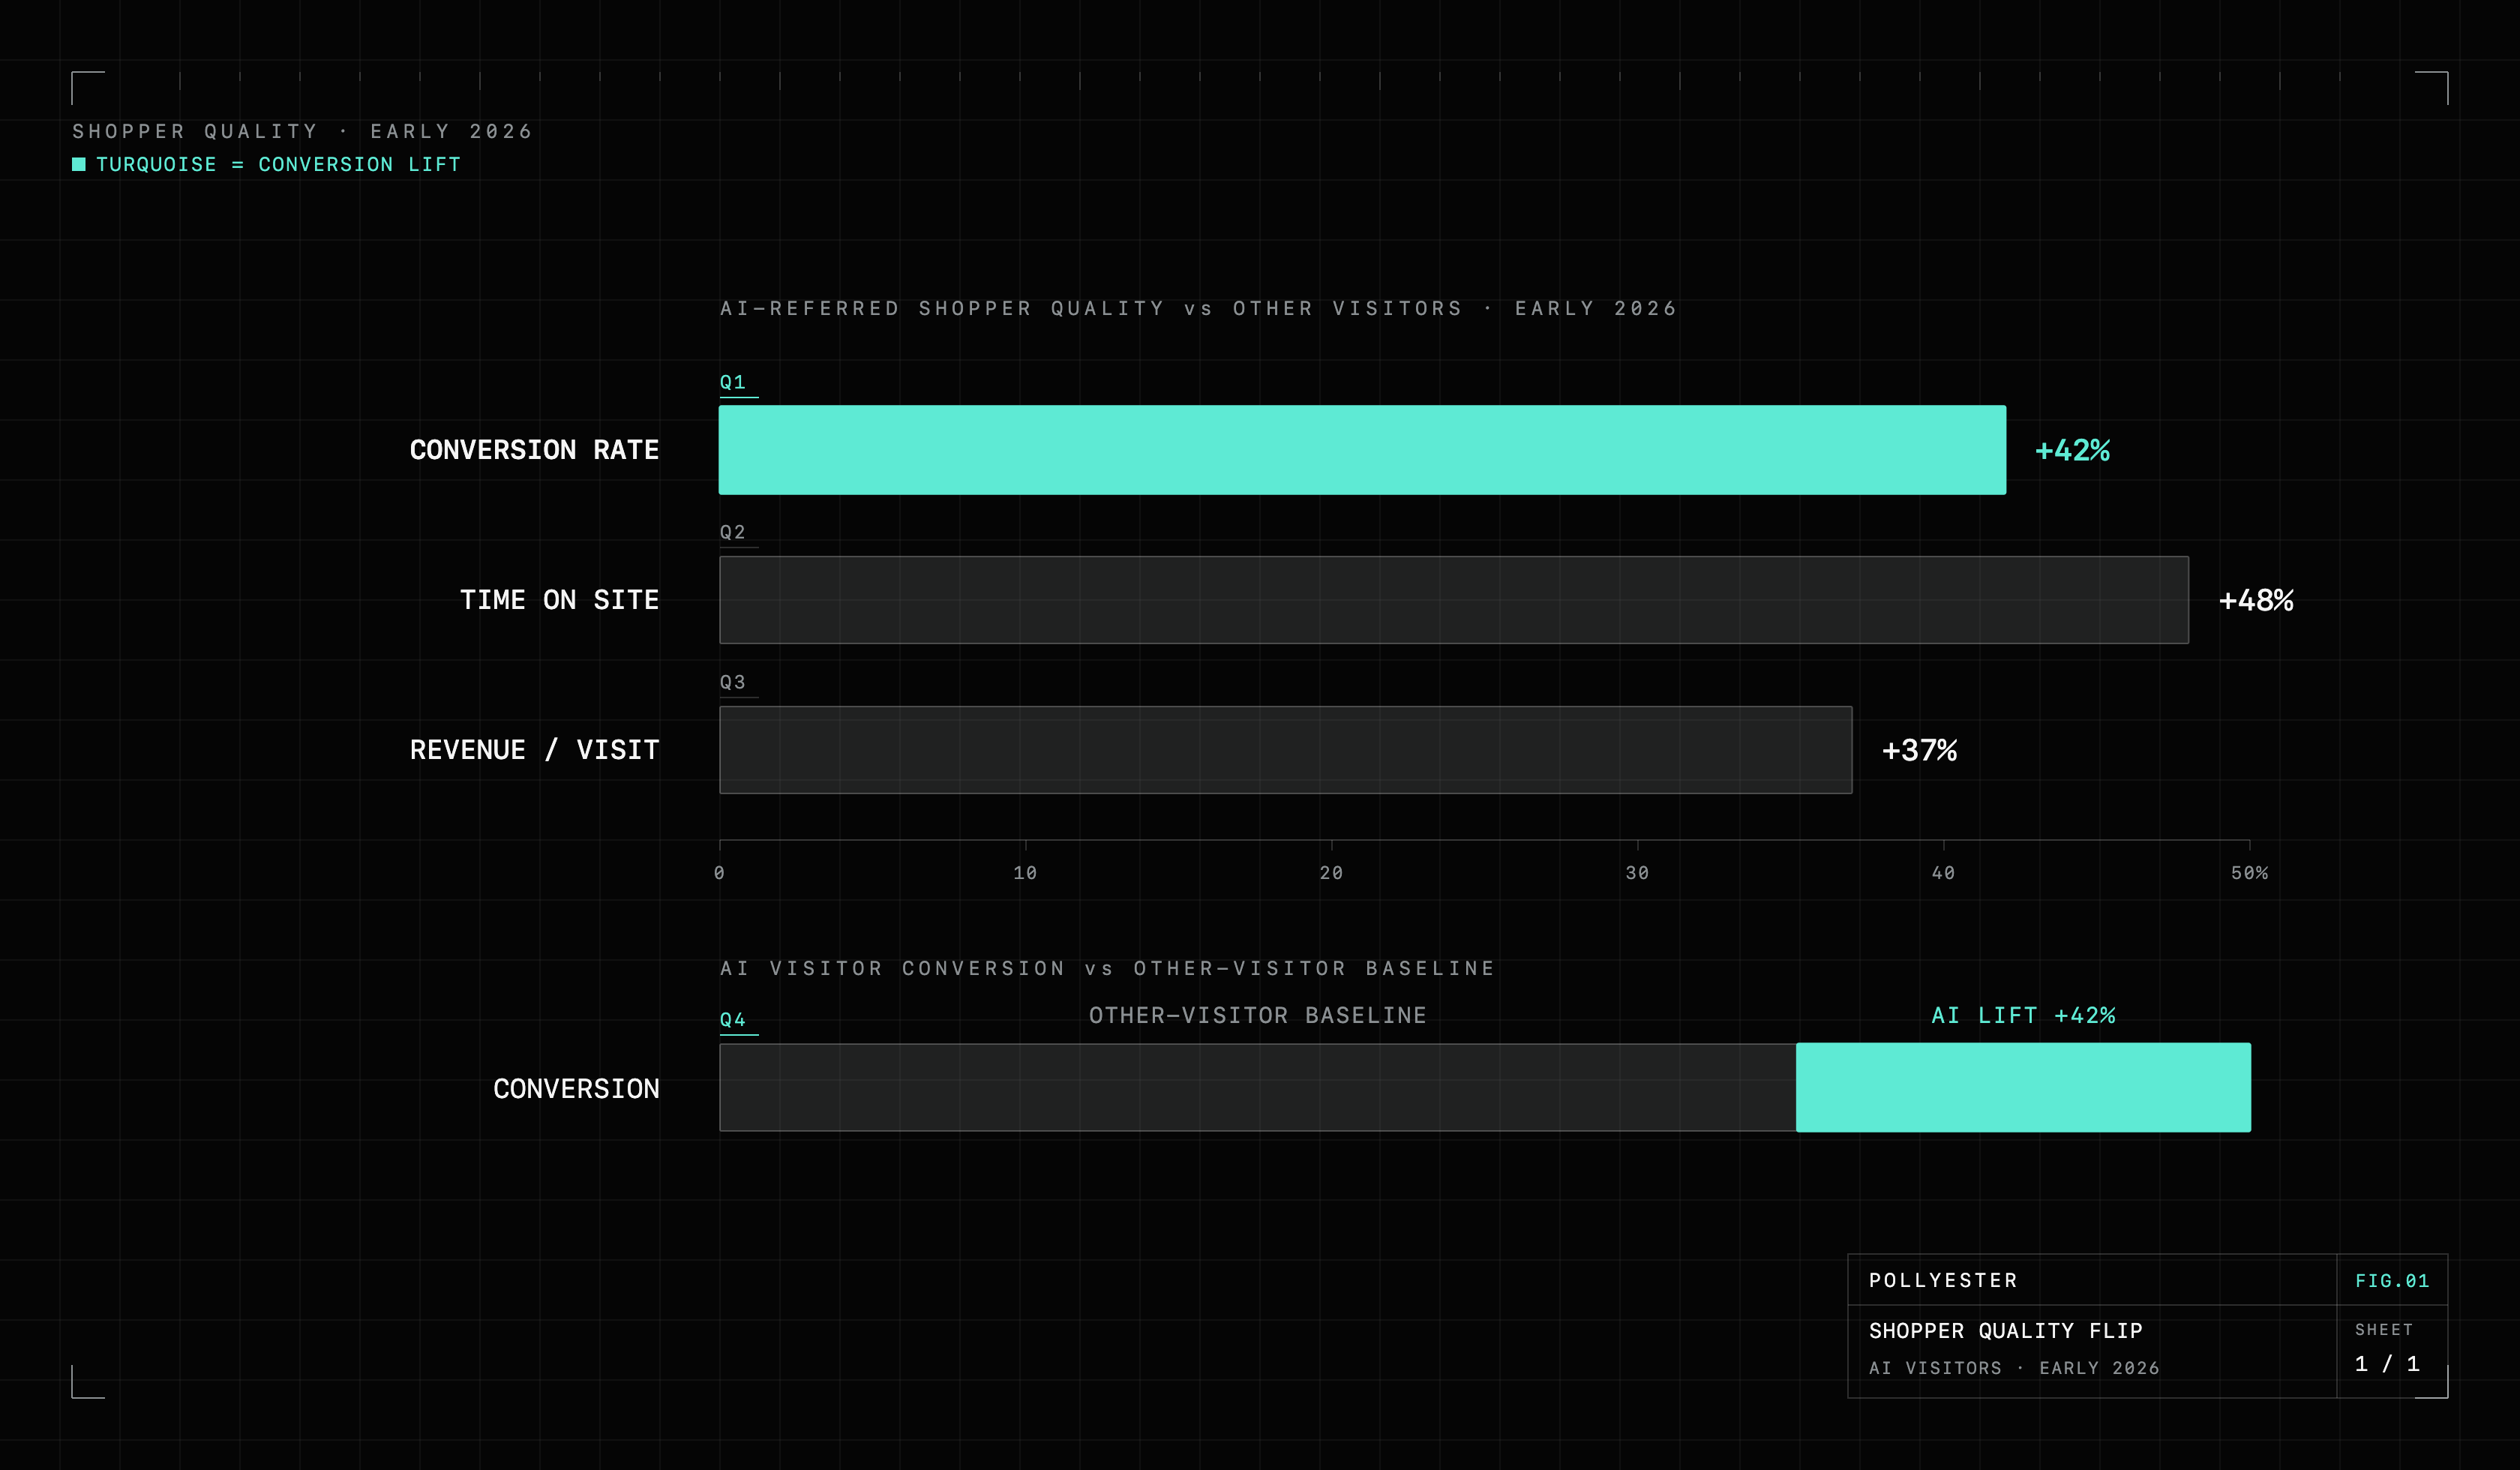Click the Q2 label

tap(733, 532)
